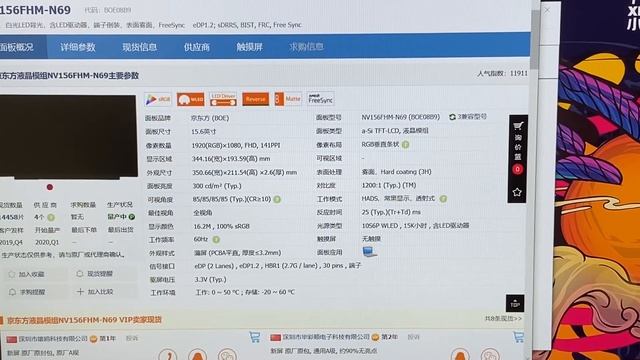Switch to the 触摸屏 tab
The image size is (640, 360).
tap(249, 47)
